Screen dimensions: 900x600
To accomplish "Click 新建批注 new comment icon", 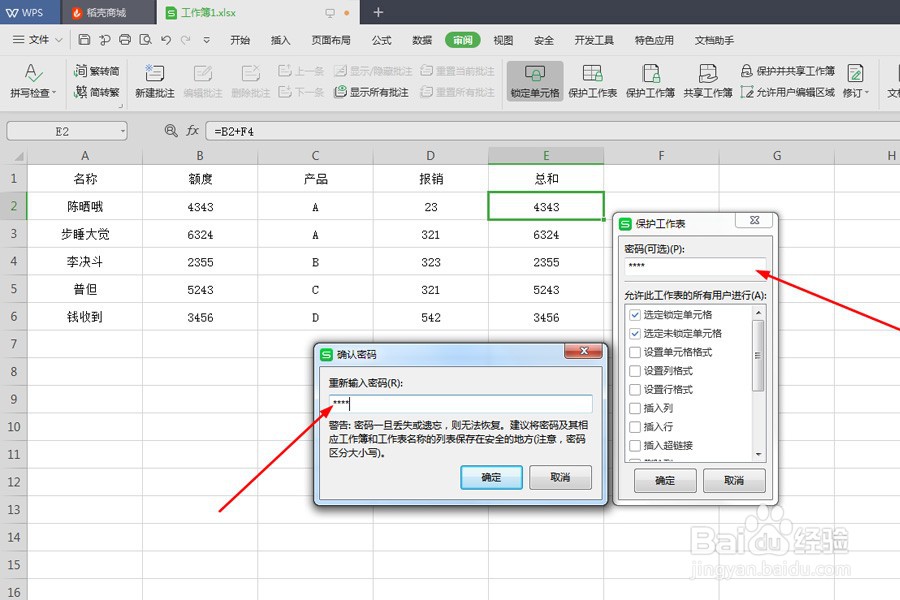I will pyautogui.click(x=154, y=81).
